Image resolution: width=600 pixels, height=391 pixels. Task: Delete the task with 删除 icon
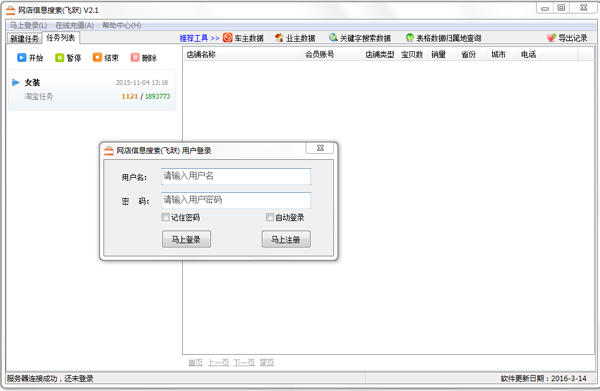(x=135, y=57)
